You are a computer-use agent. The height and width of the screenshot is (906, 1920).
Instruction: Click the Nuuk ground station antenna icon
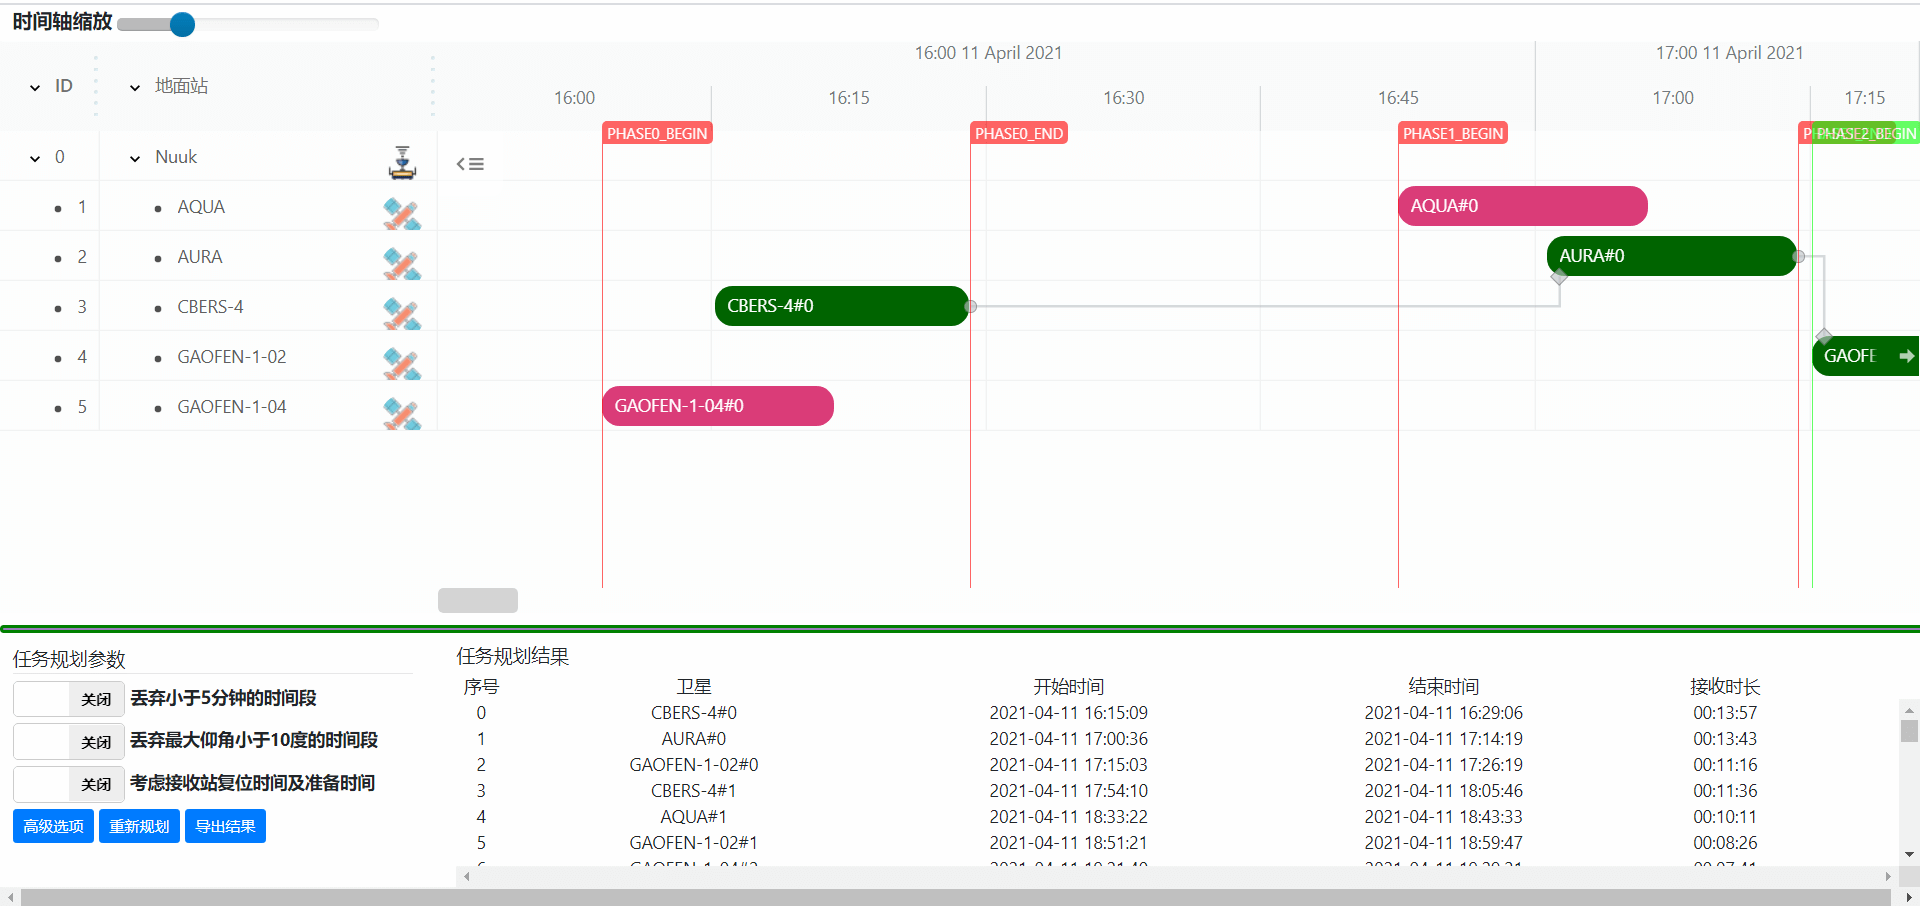[402, 162]
